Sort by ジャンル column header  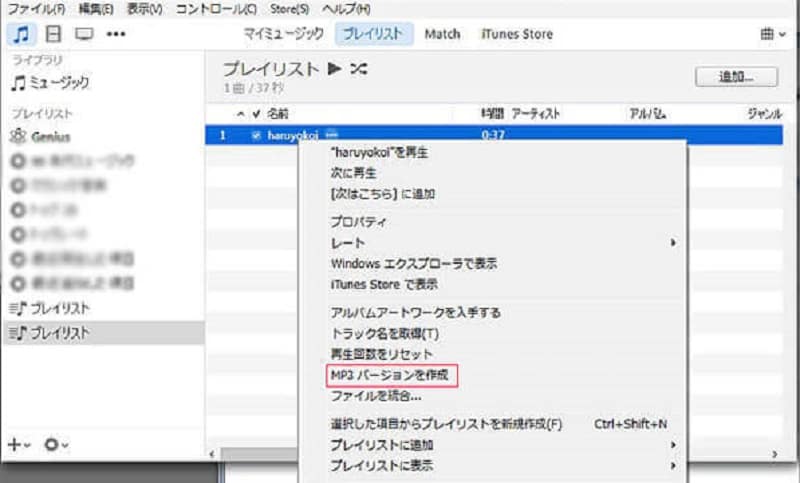click(764, 114)
